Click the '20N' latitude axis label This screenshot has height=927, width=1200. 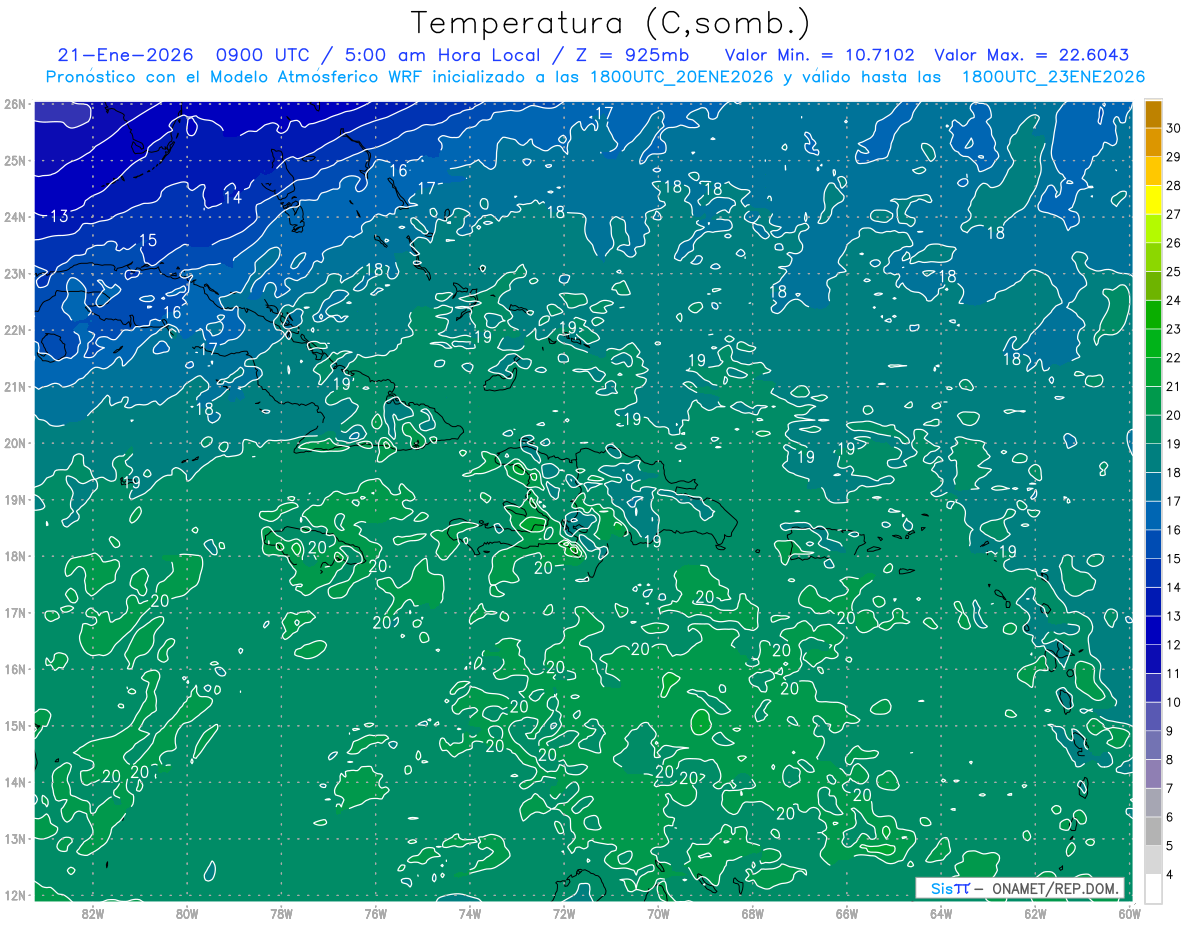click(14, 443)
